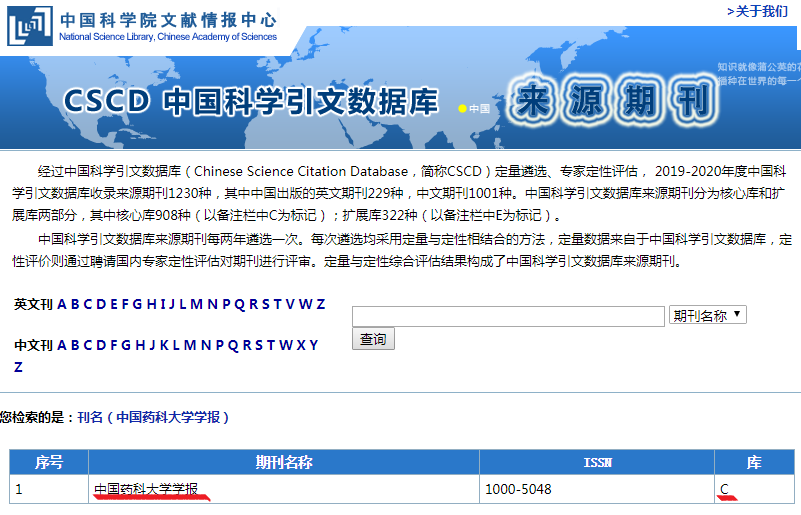Click the 刊名（中国药科大学学报）search term text

(x=153, y=417)
